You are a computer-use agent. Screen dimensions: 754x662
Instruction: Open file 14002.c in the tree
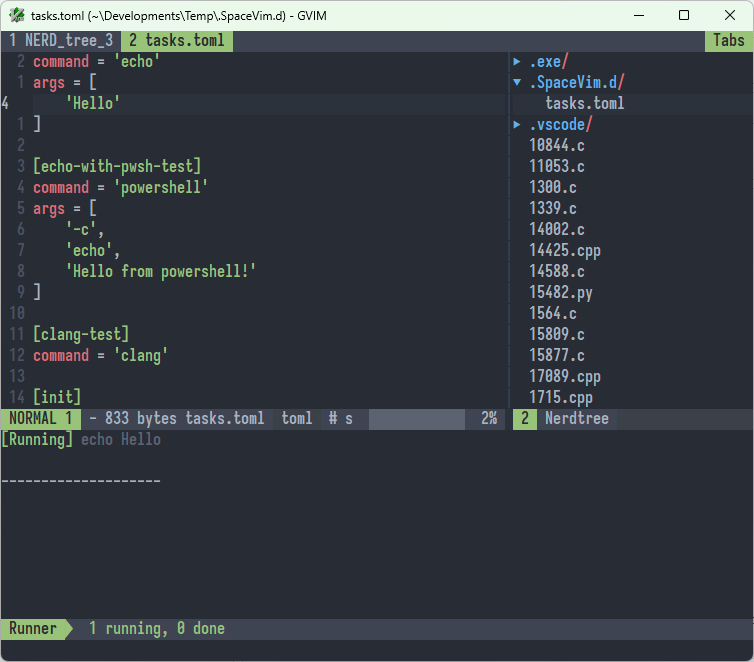(x=557, y=229)
